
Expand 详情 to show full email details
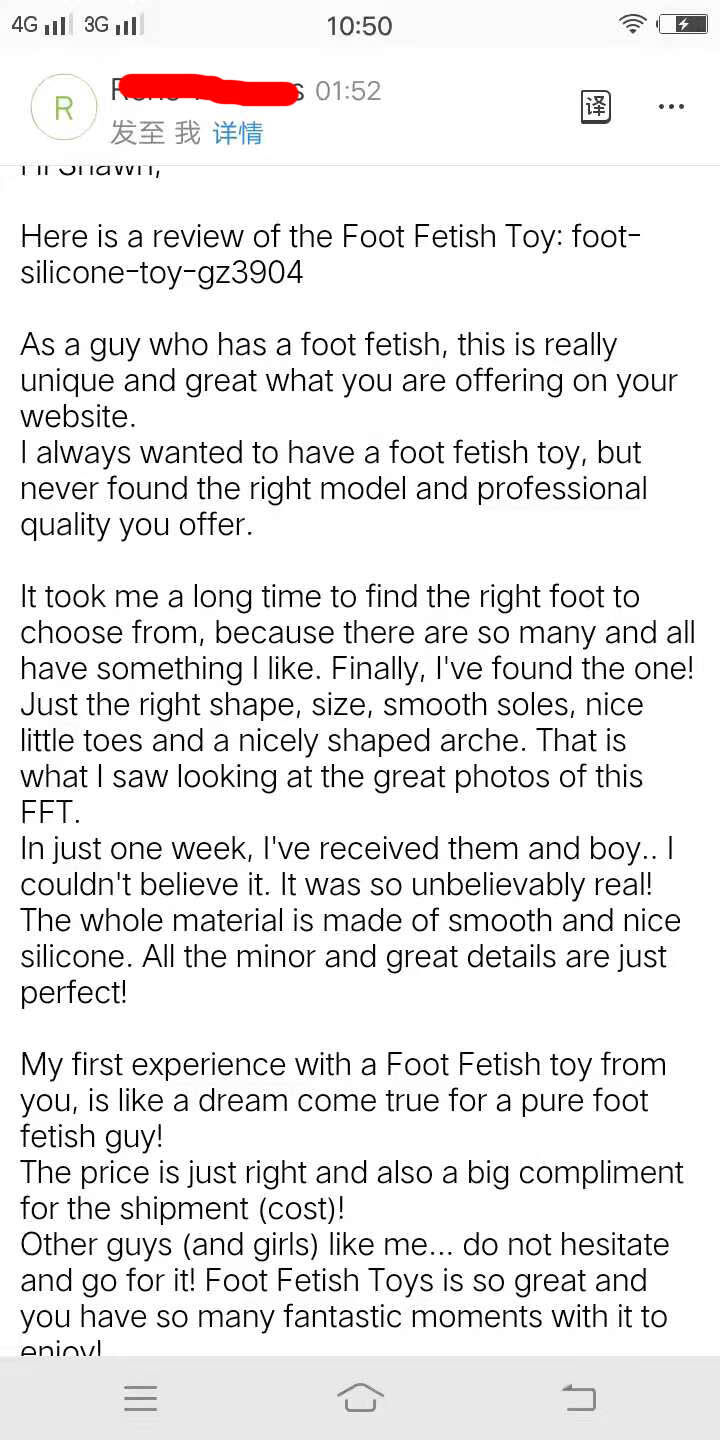pyautogui.click(x=238, y=132)
